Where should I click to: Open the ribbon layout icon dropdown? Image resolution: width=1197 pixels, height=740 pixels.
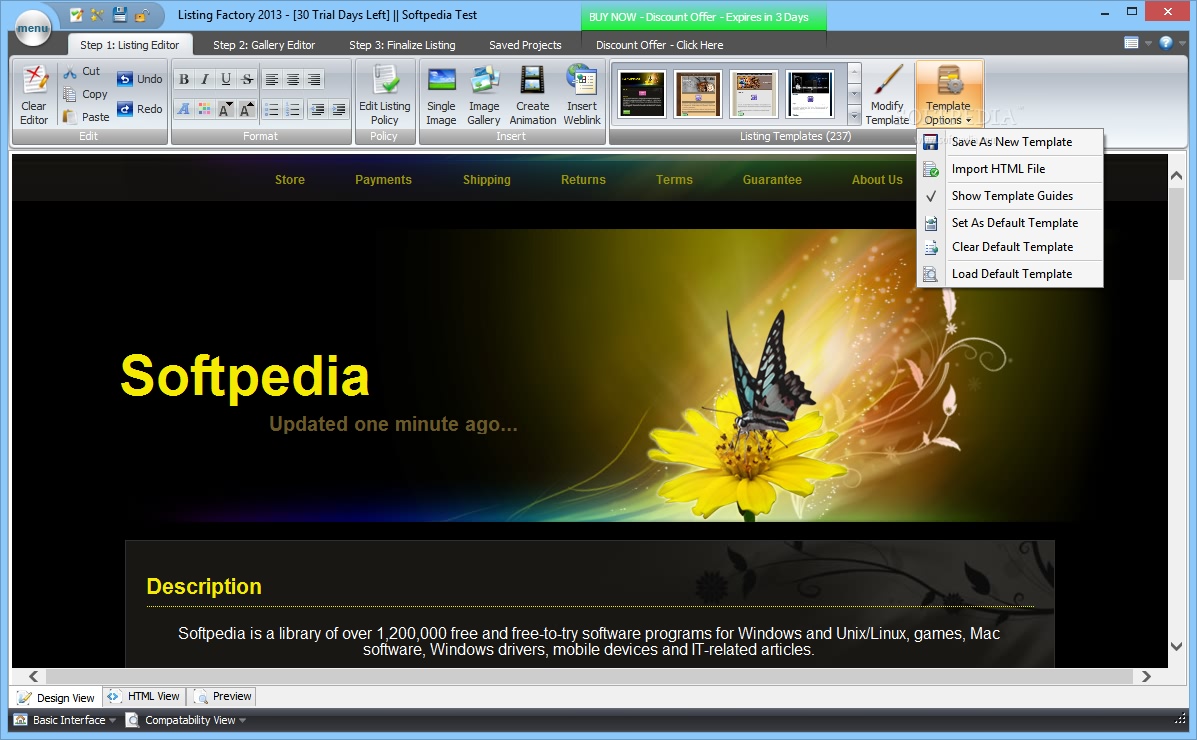point(1137,43)
